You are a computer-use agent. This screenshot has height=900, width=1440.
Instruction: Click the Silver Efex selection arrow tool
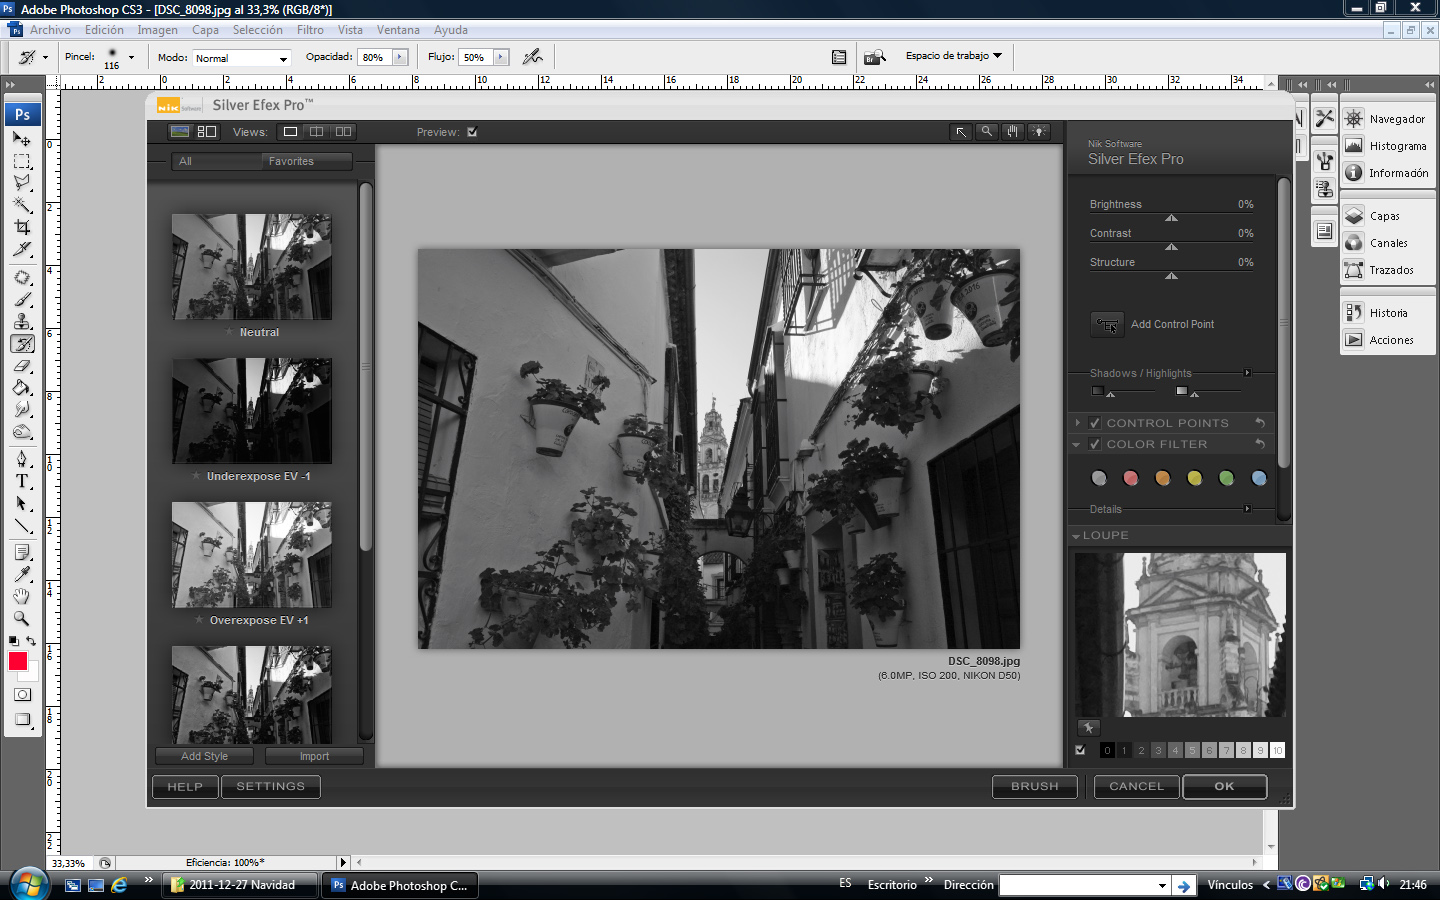961,132
